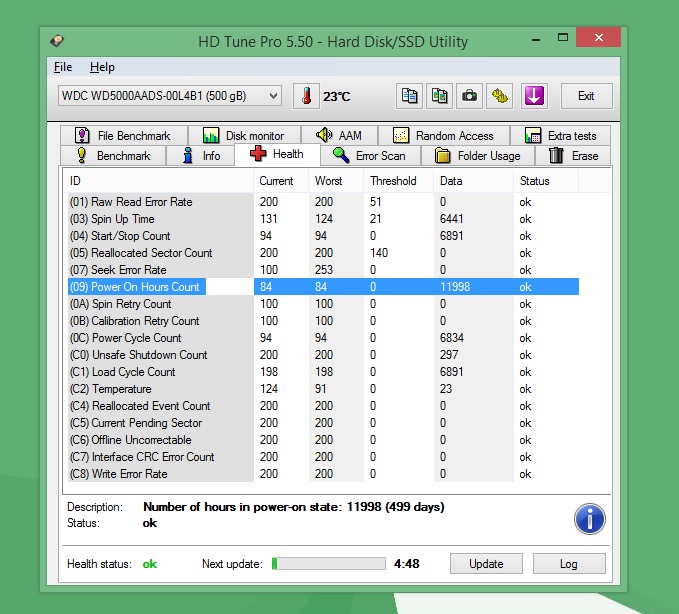Click the 297 Unsafe Shutdown data value
This screenshot has height=614, width=679.
pyautogui.click(x=449, y=355)
